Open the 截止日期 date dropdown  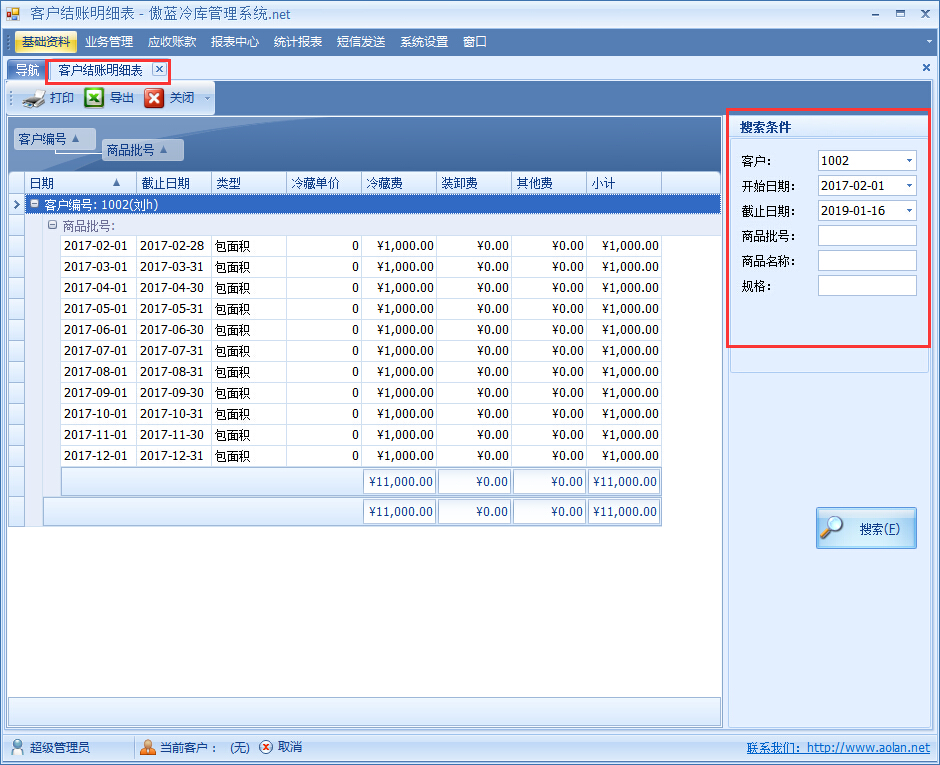[909, 211]
